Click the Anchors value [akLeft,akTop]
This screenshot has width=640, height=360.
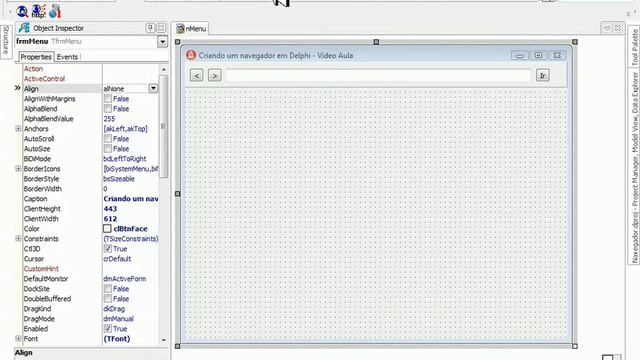point(125,129)
